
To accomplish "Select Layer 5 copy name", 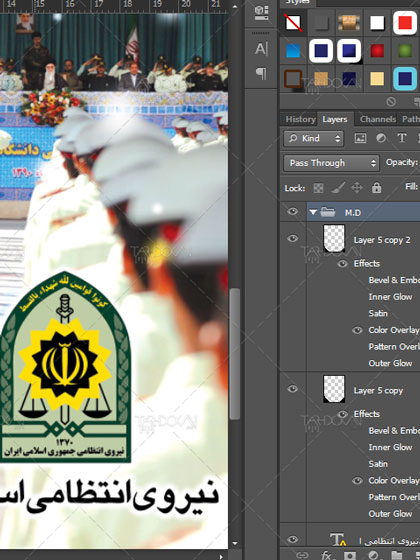I will coord(378,391).
